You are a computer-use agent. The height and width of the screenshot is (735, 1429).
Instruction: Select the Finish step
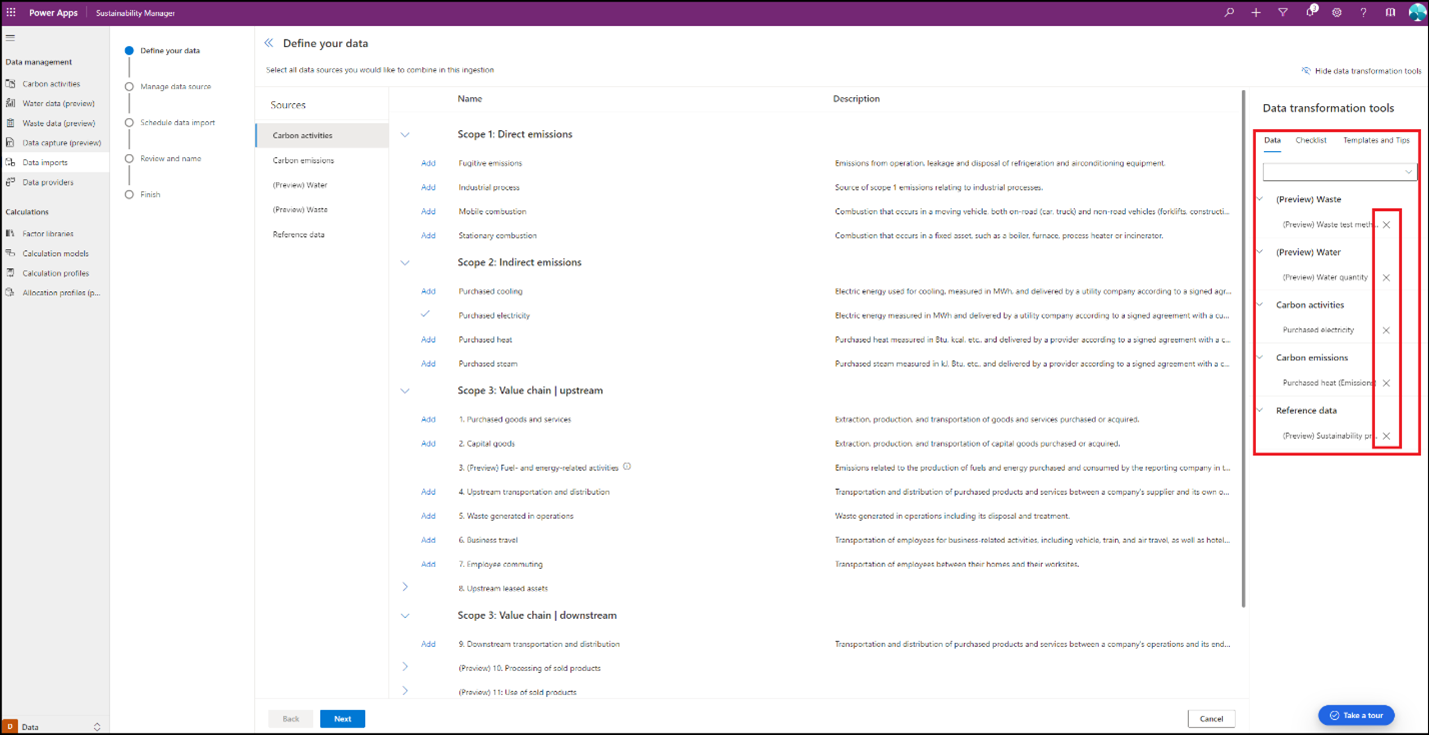tap(150, 195)
